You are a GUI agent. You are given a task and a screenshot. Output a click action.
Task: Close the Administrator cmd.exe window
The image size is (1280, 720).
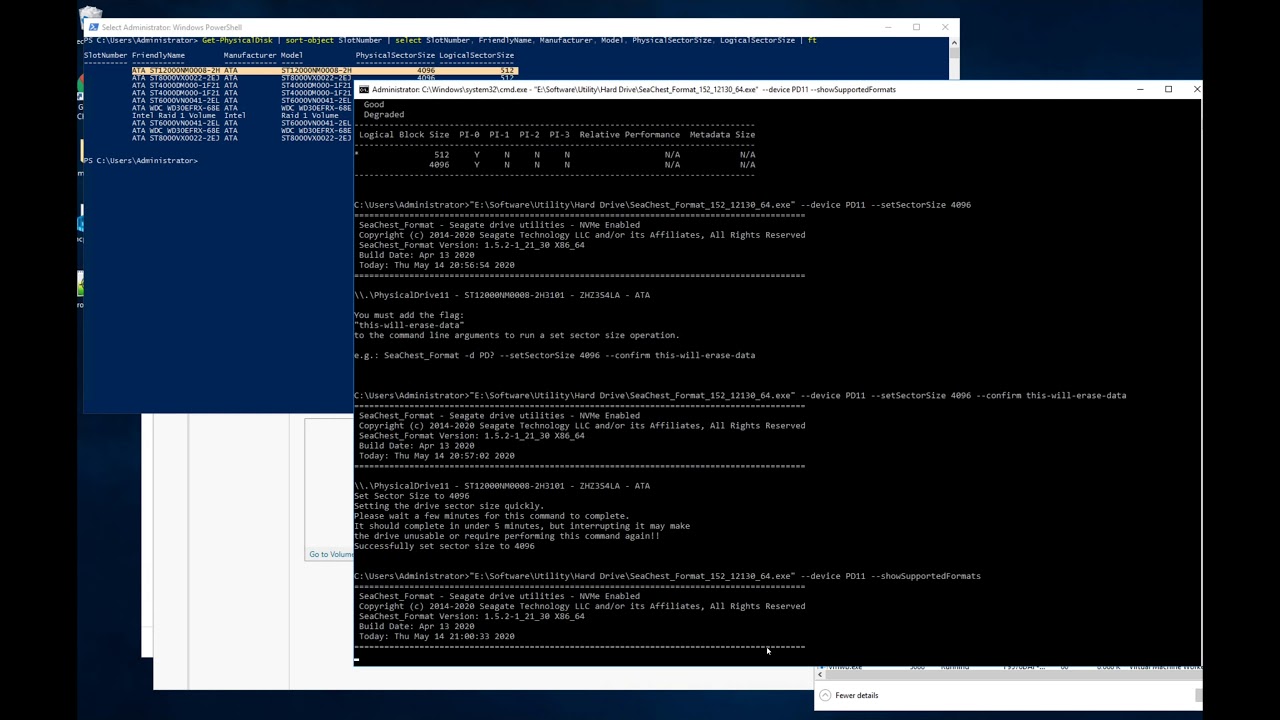click(1196, 89)
